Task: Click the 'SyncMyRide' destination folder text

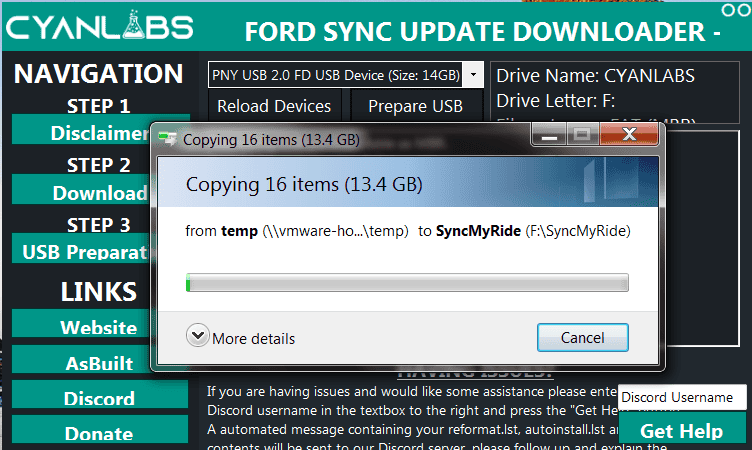Action: [478, 231]
